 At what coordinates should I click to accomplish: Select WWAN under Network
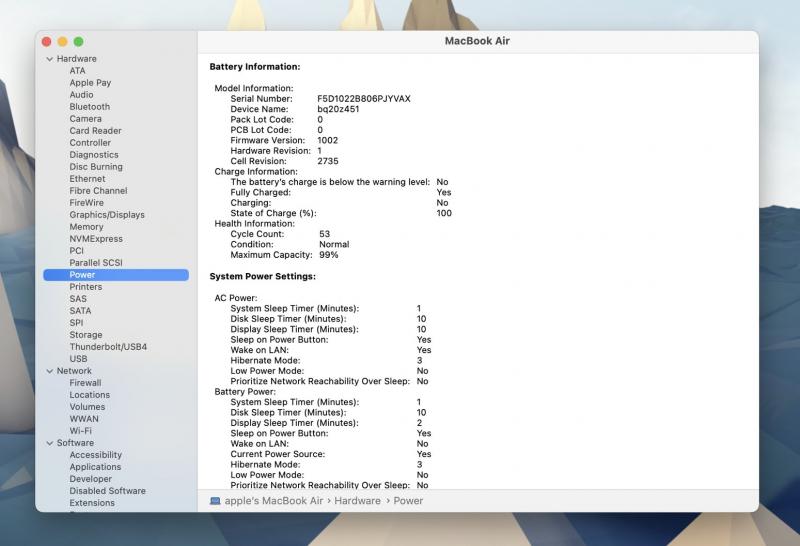point(84,419)
